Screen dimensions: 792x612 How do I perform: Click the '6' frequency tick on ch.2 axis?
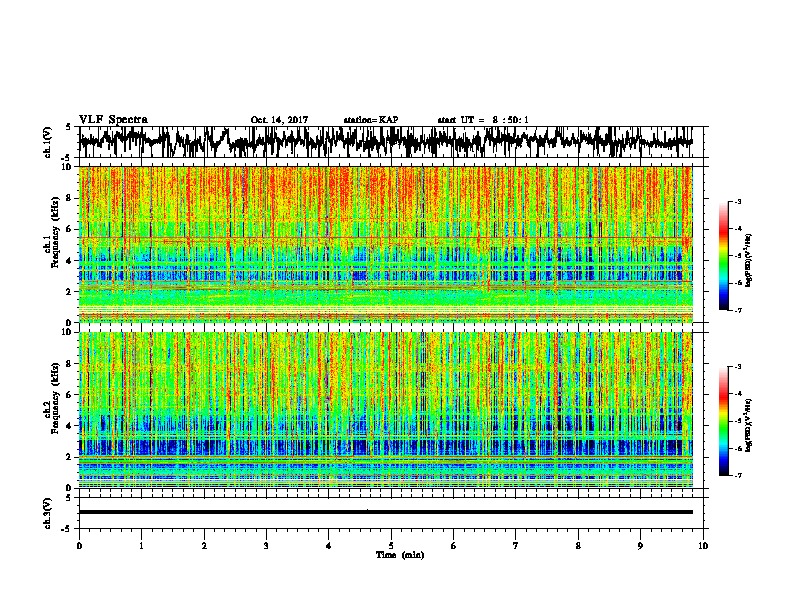[x=70, y=394]
